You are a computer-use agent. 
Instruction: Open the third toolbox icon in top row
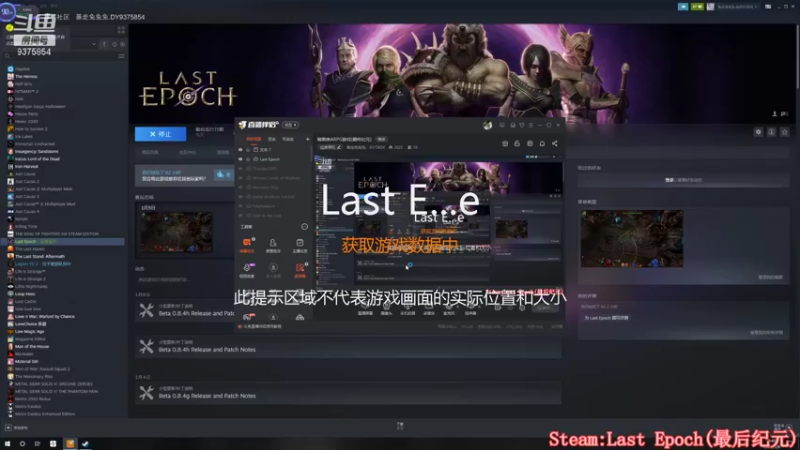[299, 245]
